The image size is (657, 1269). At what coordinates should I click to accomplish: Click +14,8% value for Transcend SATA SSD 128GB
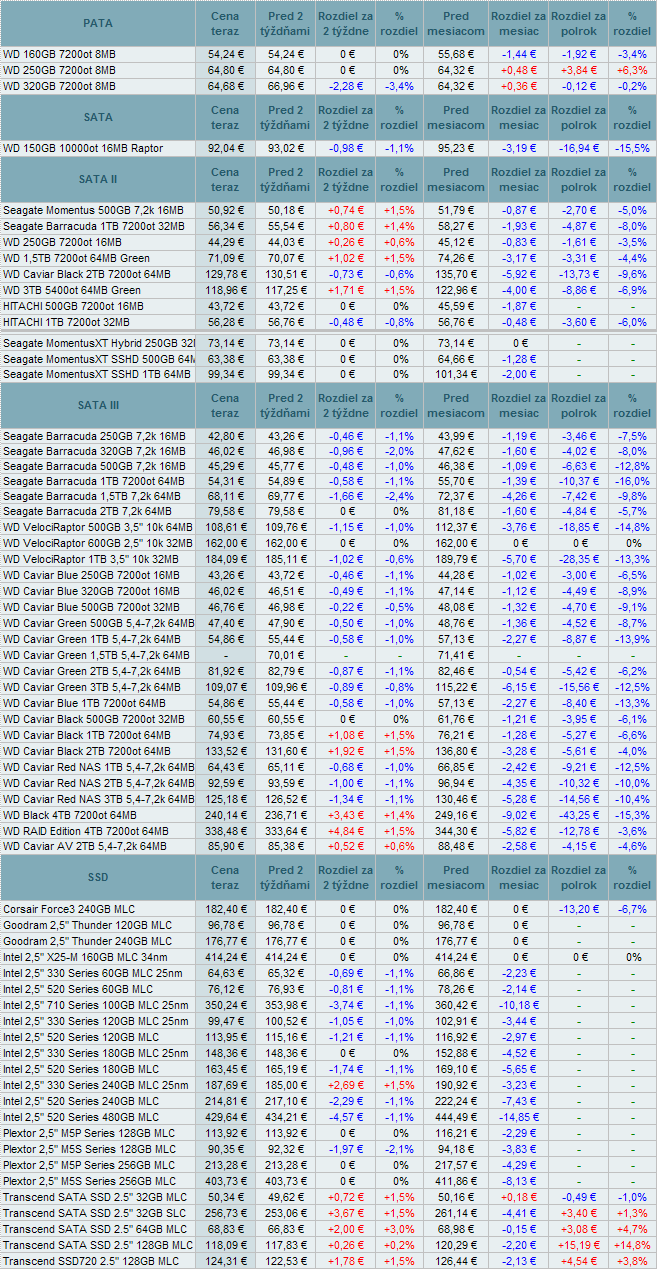pos(631,1245)
